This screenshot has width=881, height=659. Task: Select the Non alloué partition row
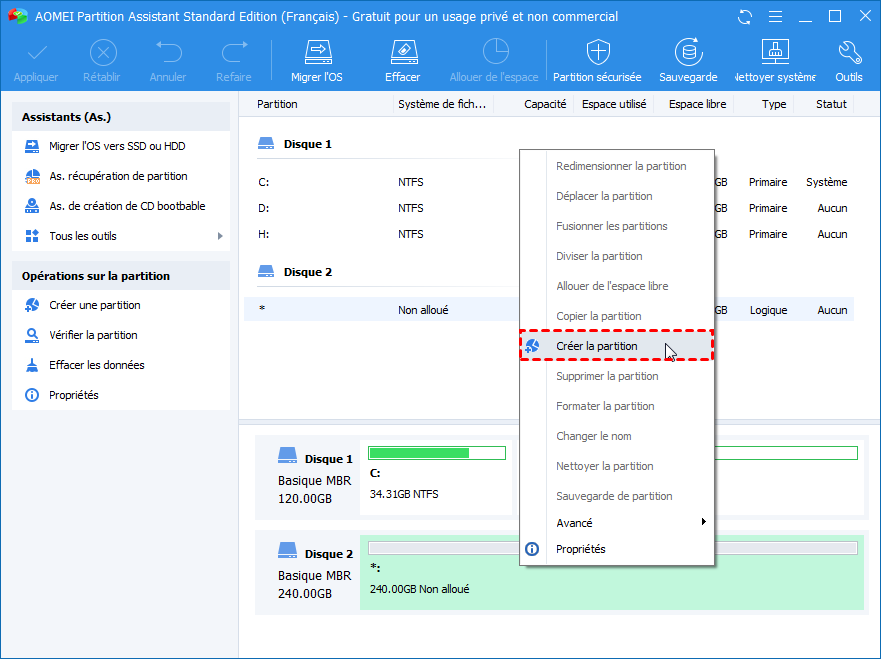pos(549,310)
